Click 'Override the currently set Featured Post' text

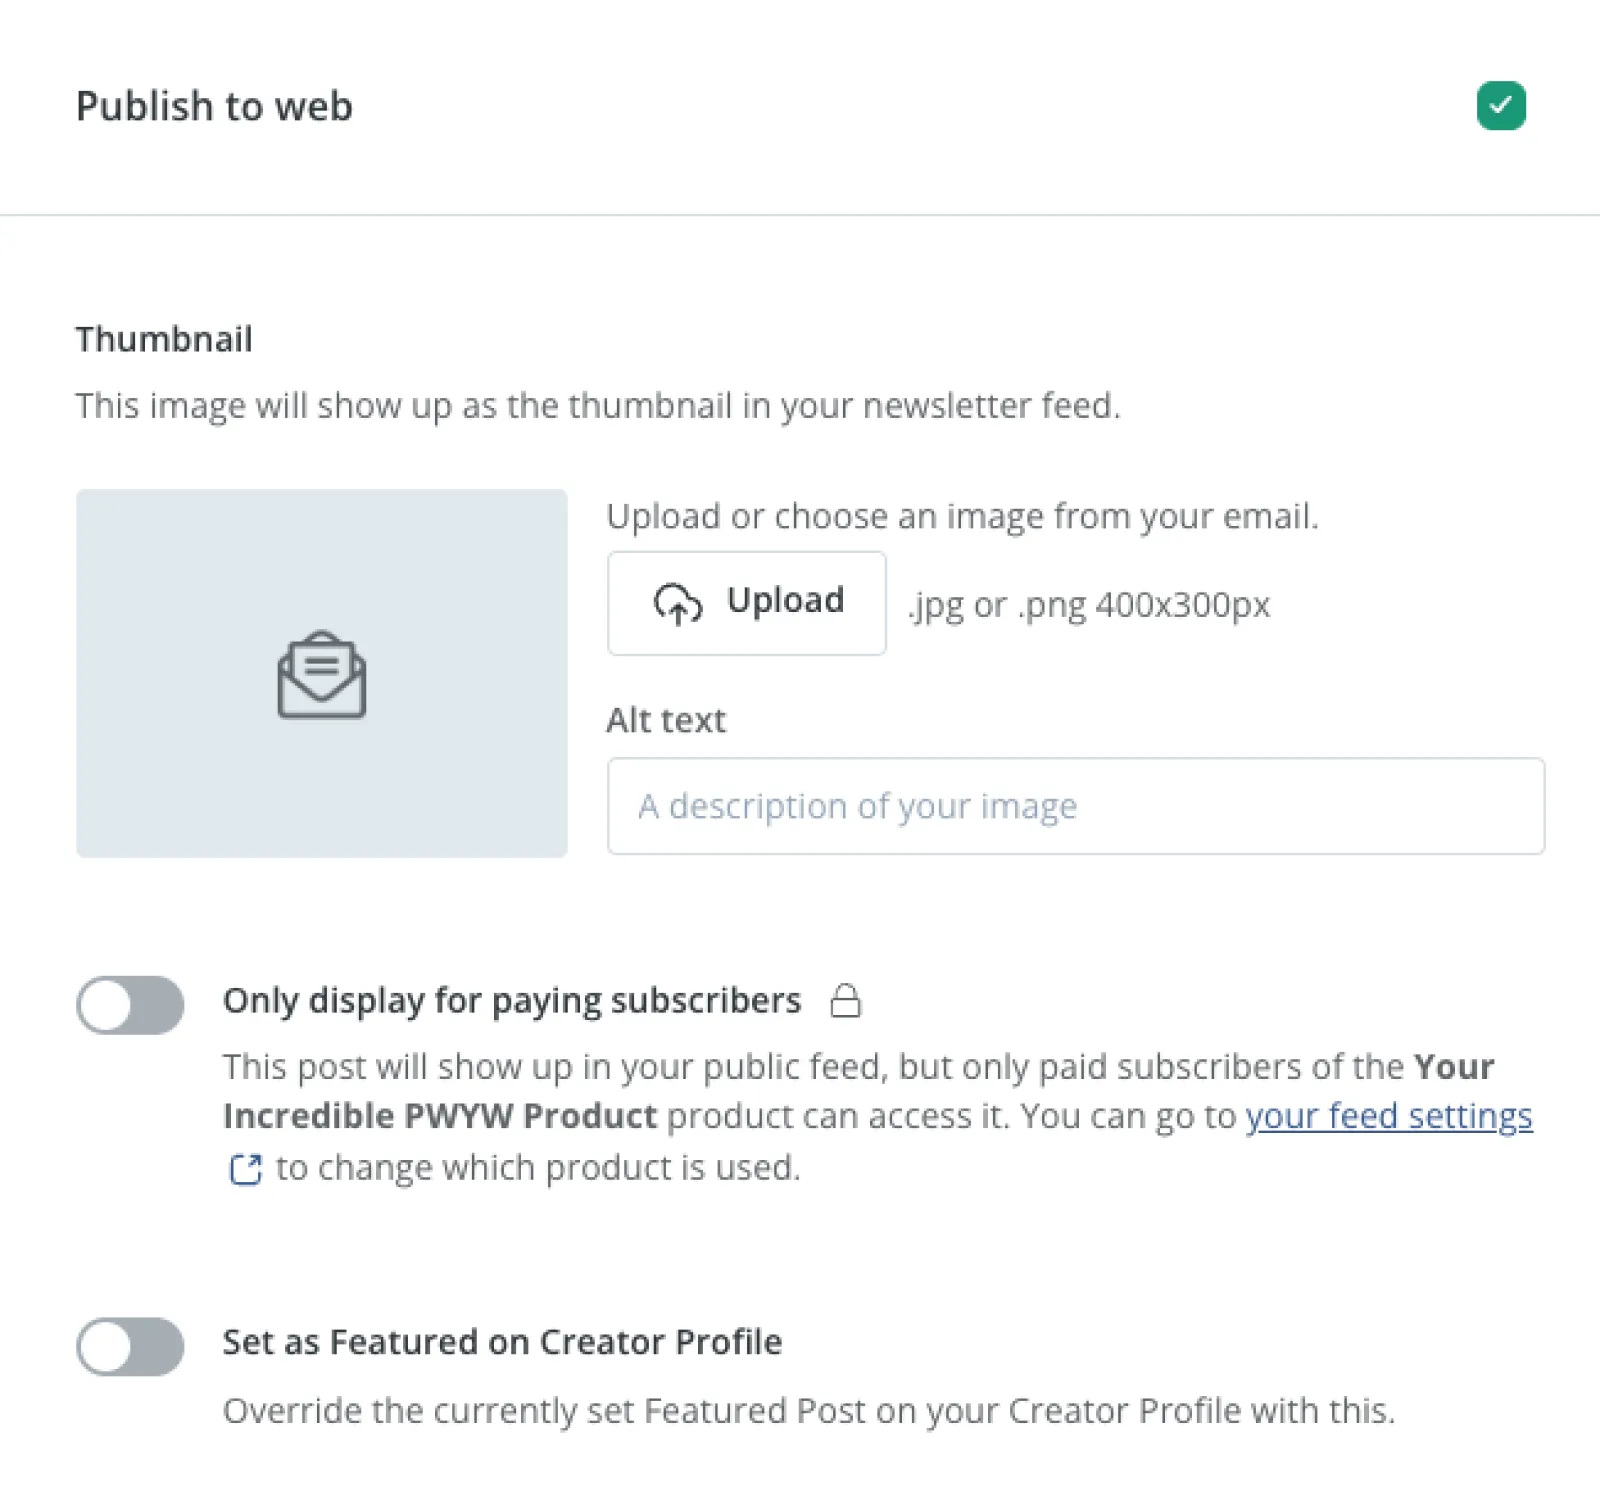pos(808,1411)
